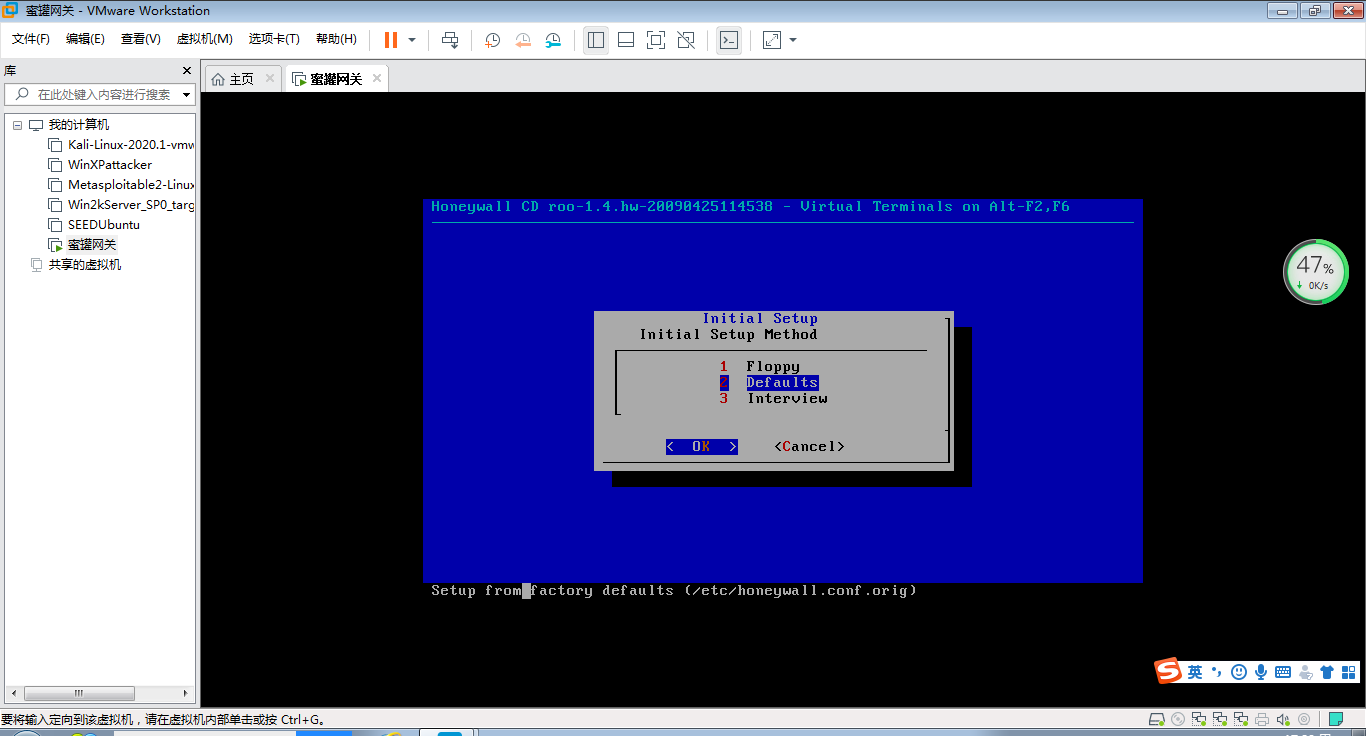Click the second network adapter status icon

click(x=1220, y=719)
